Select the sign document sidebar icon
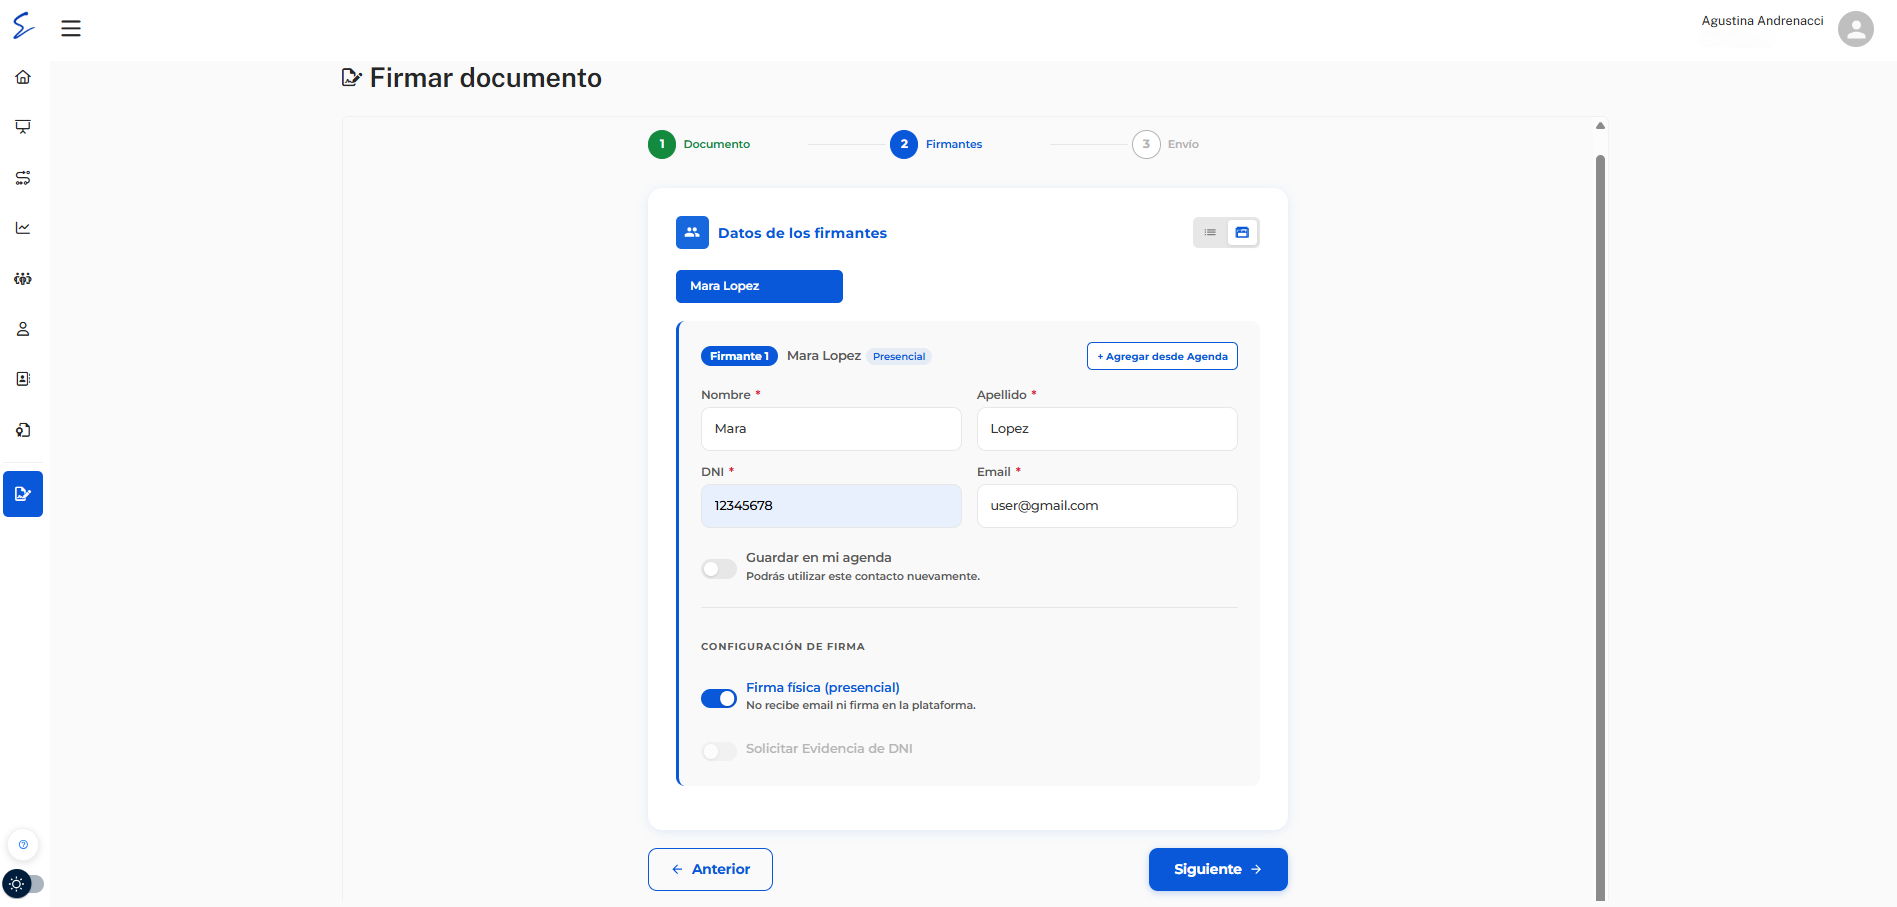 click(x=23, y=494)
